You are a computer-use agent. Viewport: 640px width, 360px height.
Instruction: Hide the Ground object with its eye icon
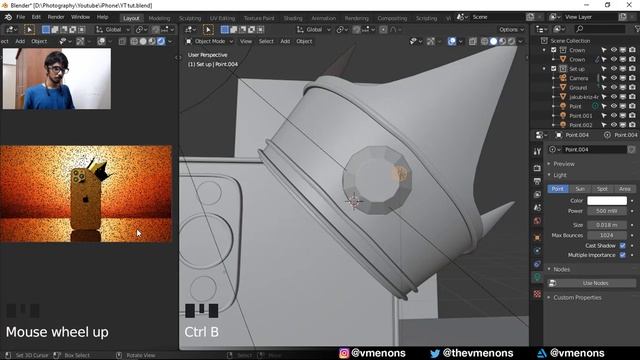(x=613, y=87)
